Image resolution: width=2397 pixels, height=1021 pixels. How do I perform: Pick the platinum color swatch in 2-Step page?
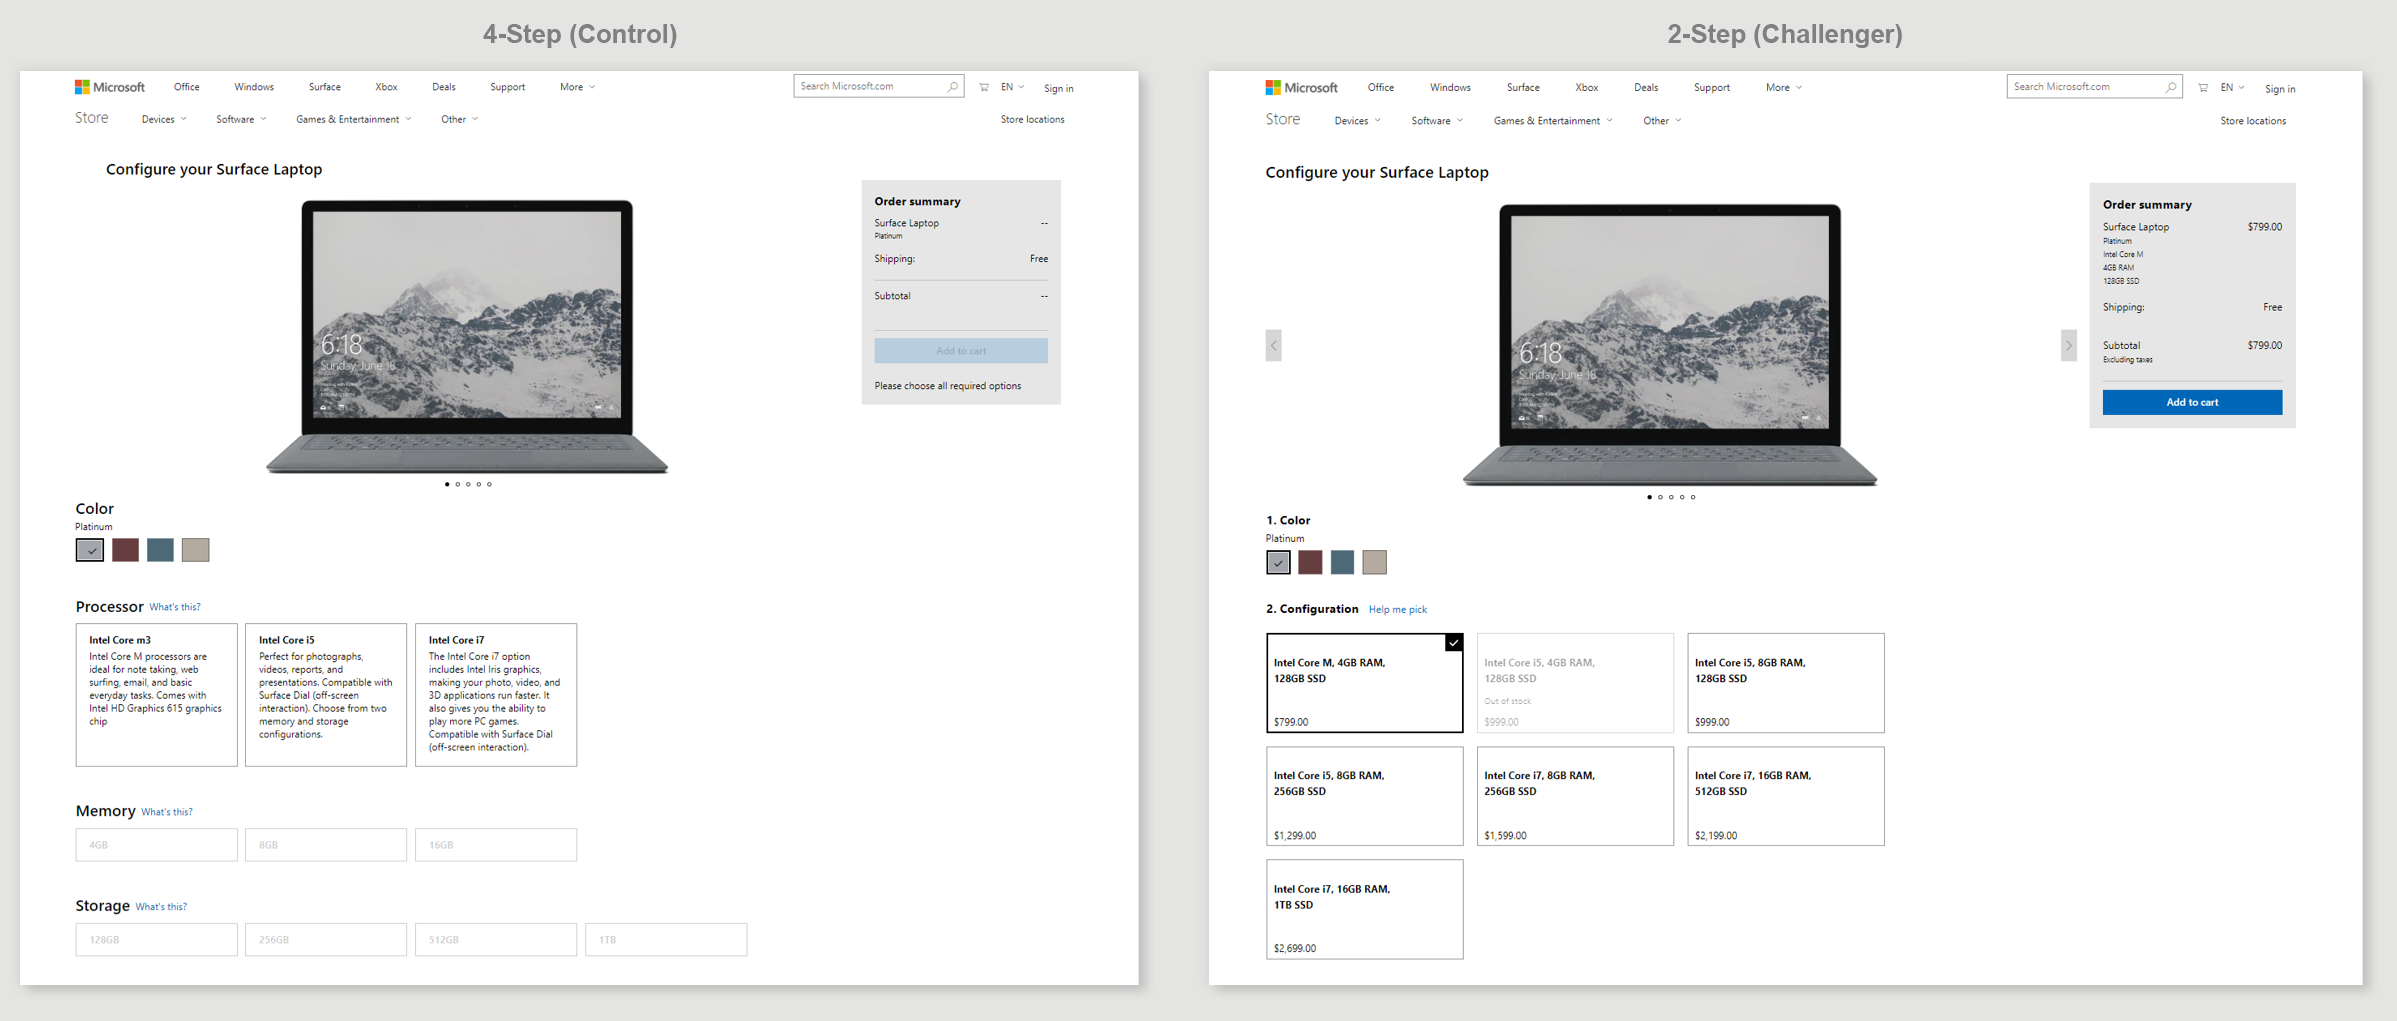coord(1278,563)
